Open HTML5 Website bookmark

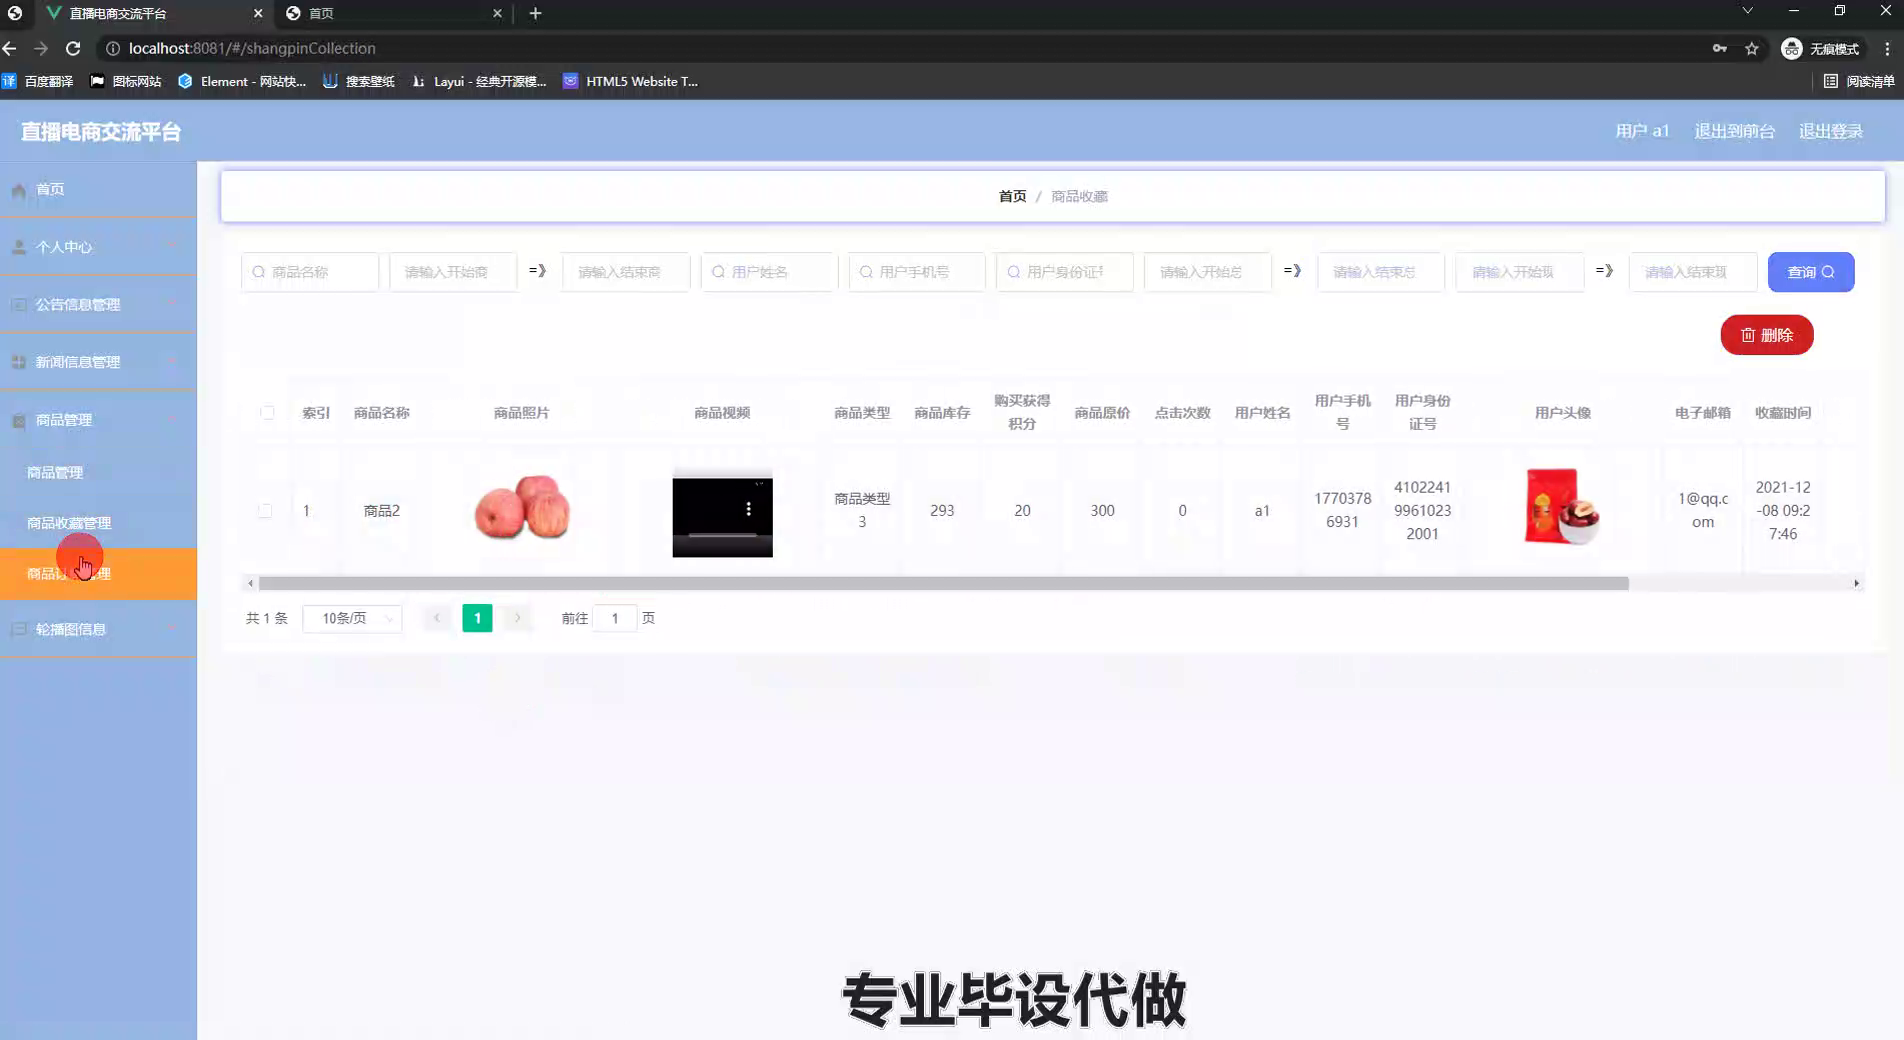coord(631,81)
